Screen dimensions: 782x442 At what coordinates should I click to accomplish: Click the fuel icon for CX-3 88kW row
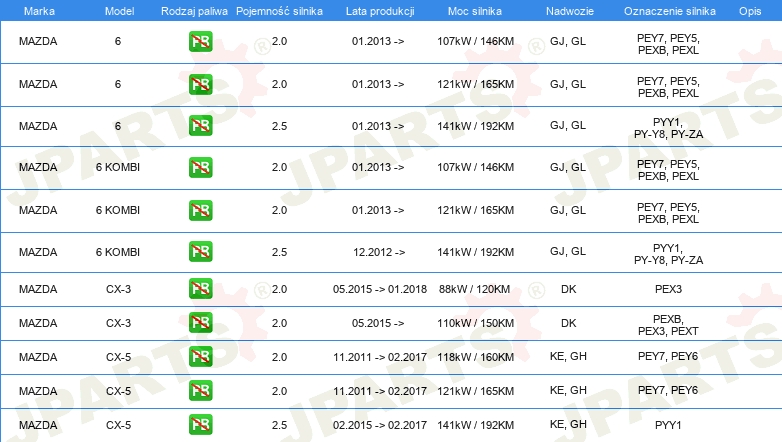200,289
